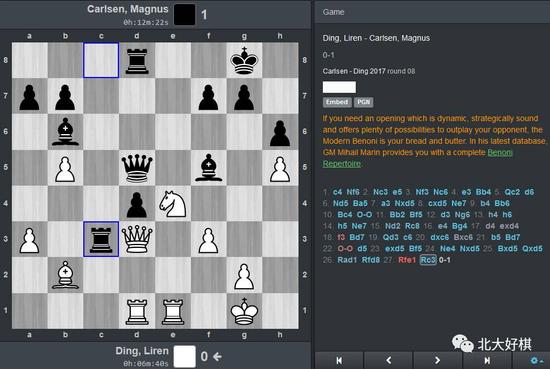Go to move Bb4 in notation
The image size is (550, 369).
[x=483, y=192]
